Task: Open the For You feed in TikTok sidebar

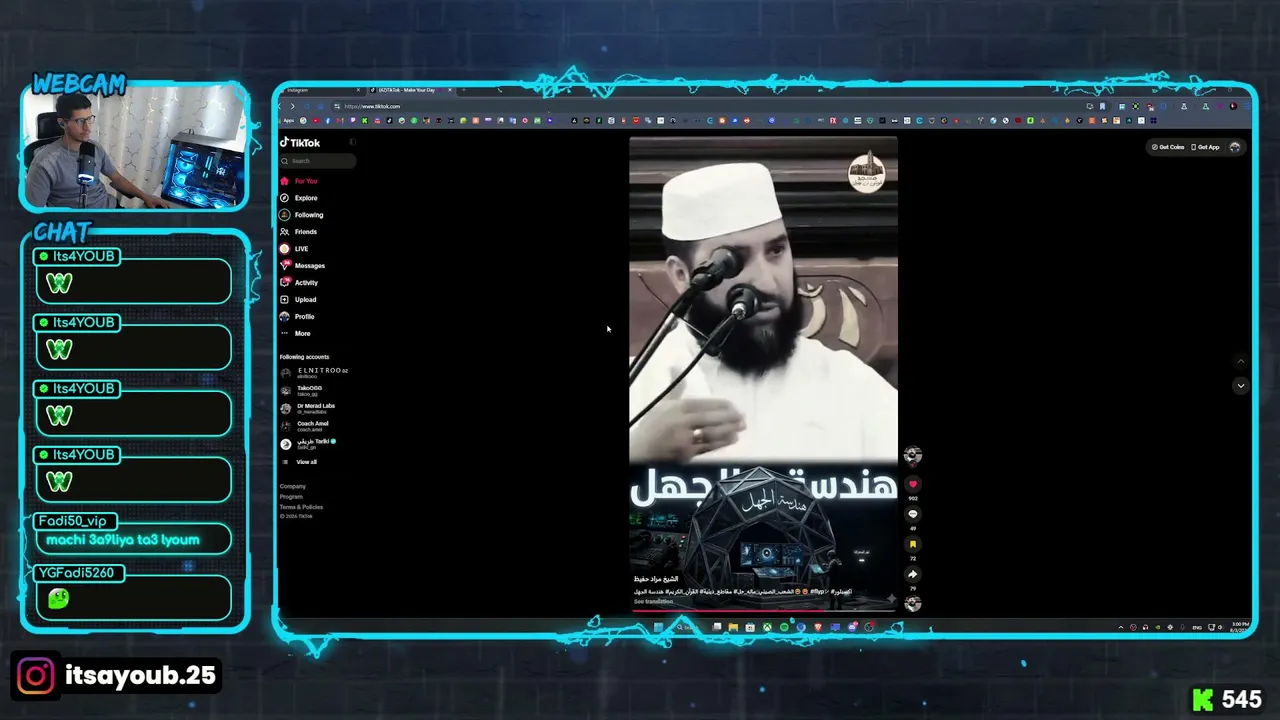Action: pos(300,181)
